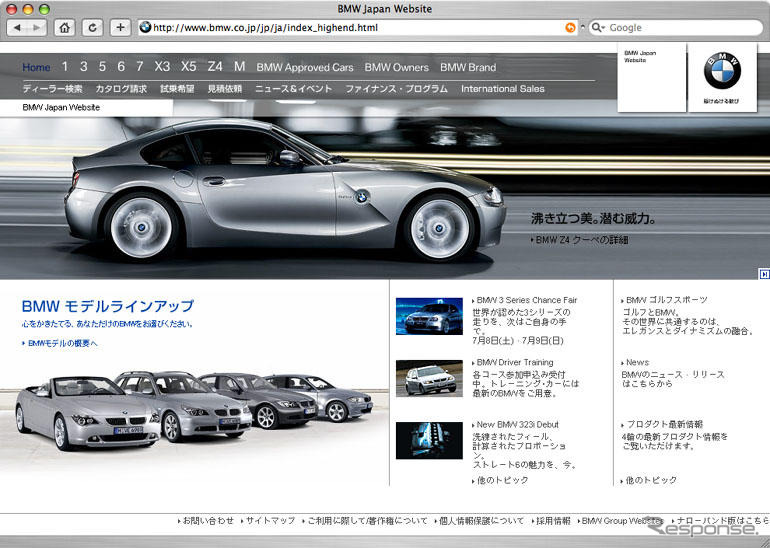Open お問い合わせ footer link
770x548 pixels.
pyautogui.click(x=206, y=521)
